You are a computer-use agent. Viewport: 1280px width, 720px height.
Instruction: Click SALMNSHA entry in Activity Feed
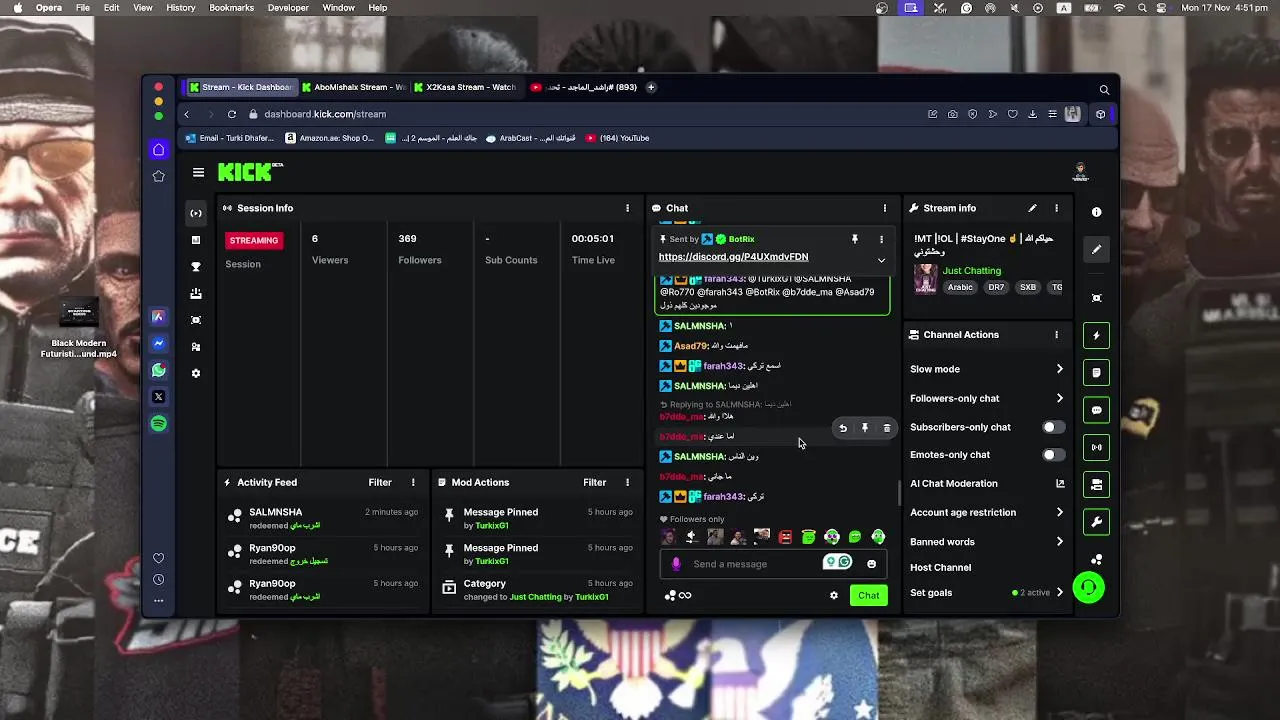[x=323, y=518]
